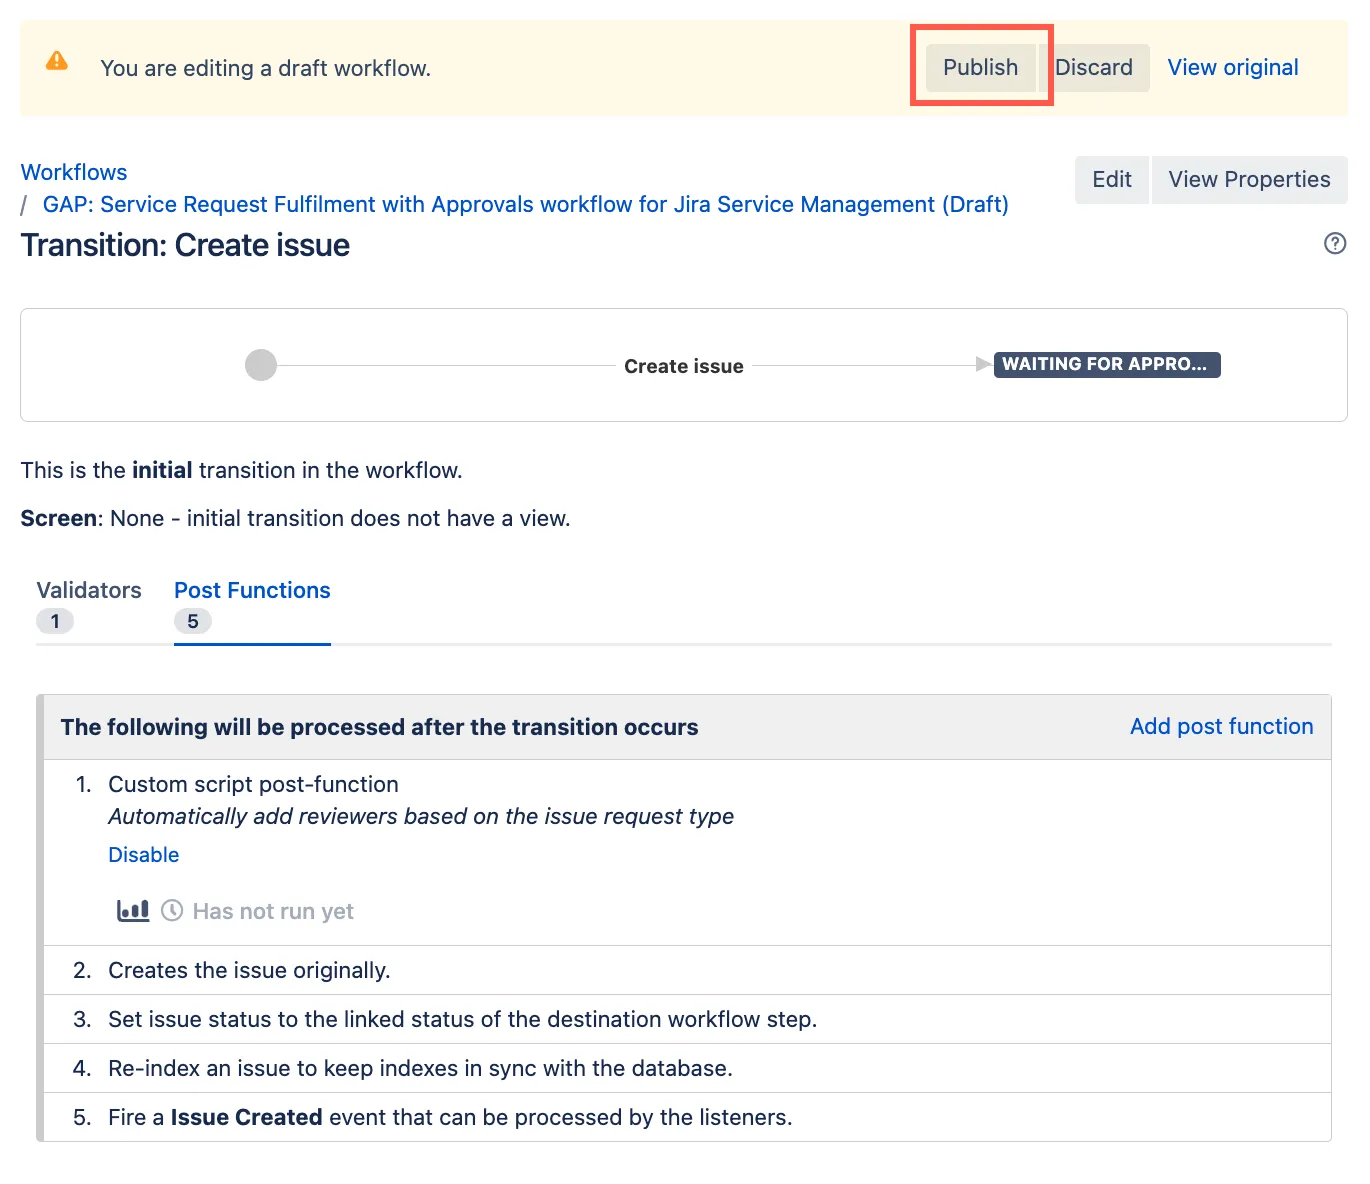Image resolution: width=1370 pixels, height=1184 pixels.
Task: Select the Post Functions tab
Action: coord(252,605)
